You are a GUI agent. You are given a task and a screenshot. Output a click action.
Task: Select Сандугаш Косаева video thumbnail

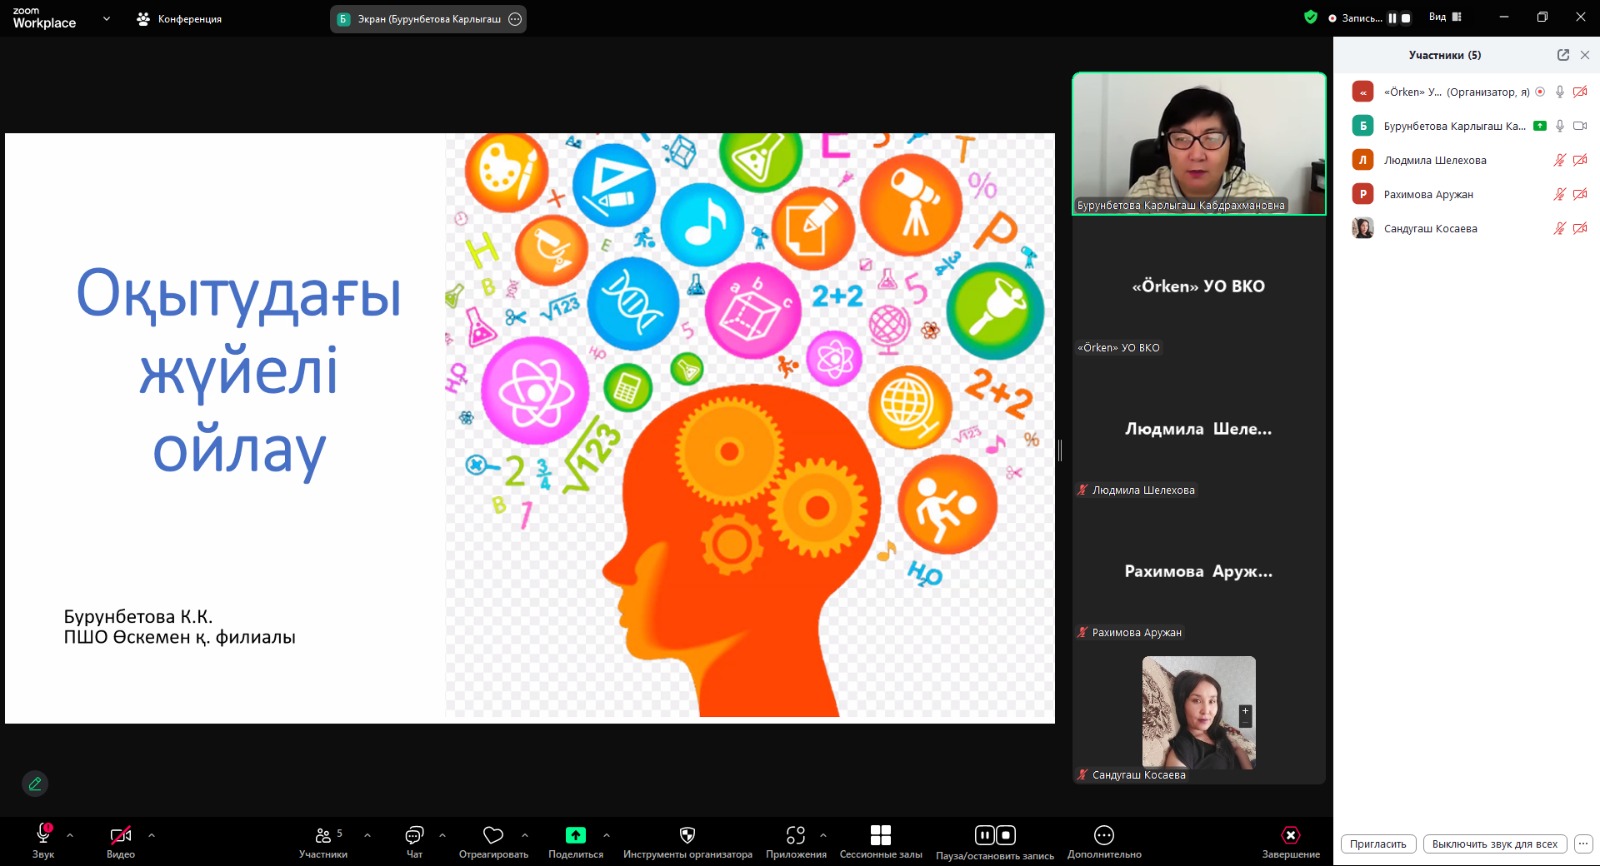coord(1198,712)
